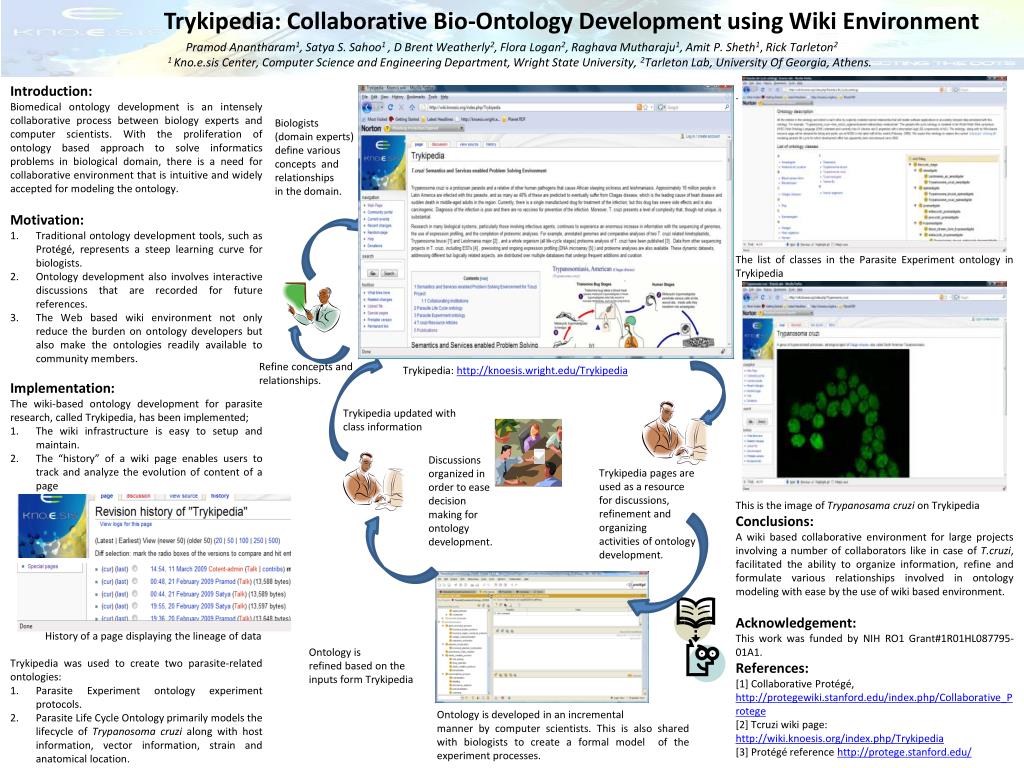Select the 'discussion' tab on the Trykipedia wiki page
1024x768 pixels.
[440, 144]
